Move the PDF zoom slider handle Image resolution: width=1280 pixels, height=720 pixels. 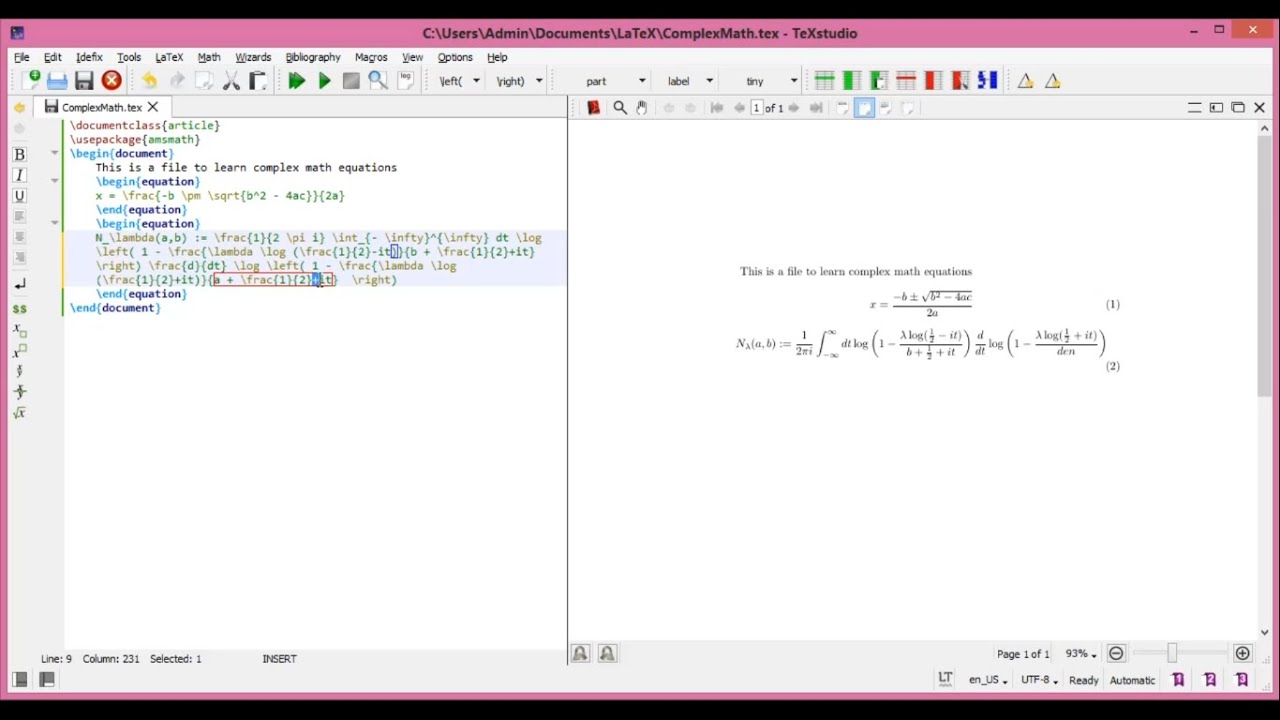click(1171, 653)
